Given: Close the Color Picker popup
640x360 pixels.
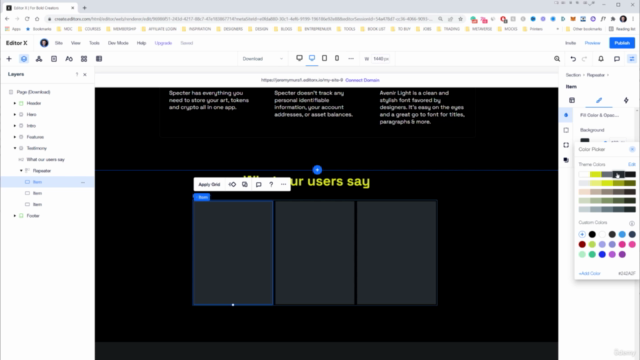Looking at the screenshot, I should tap(632, 149).
